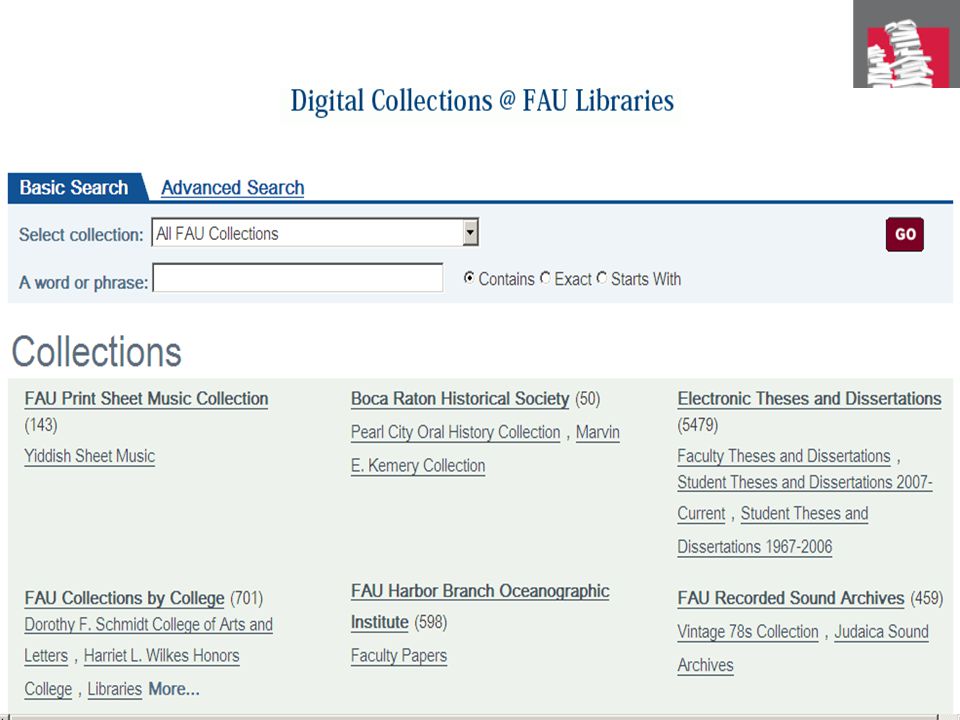Open Boca Raton Historical Society collection
This screenshot has width=960, height=720.
(460, 399)
